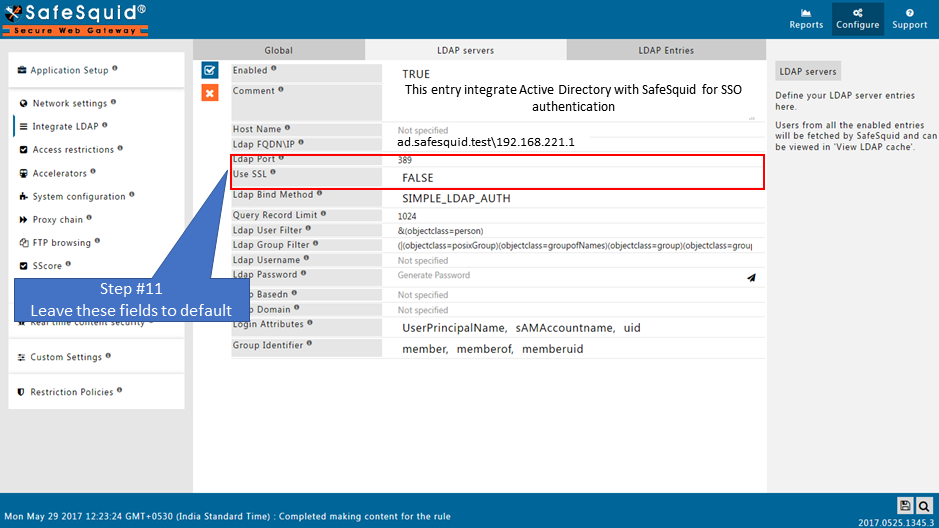The width and height of the screenshot is (939, 528).
Task: Open the Ldap Bind Method SIMPLE_LDAP_AUTH selector
Action: click(456, 198)
